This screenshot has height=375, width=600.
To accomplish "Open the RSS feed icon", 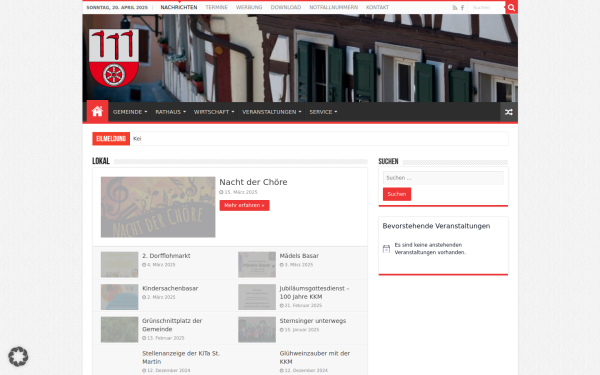I will 455,8.
